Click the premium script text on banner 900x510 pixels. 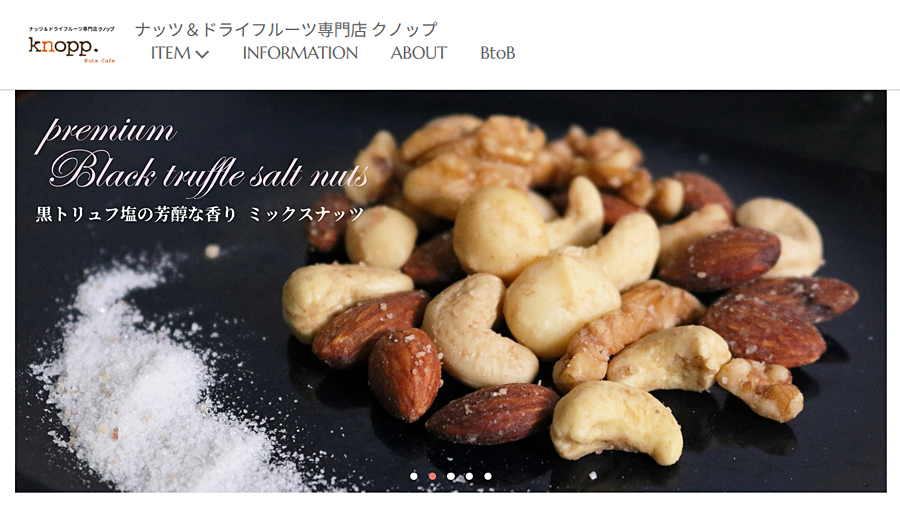(106, 133)
